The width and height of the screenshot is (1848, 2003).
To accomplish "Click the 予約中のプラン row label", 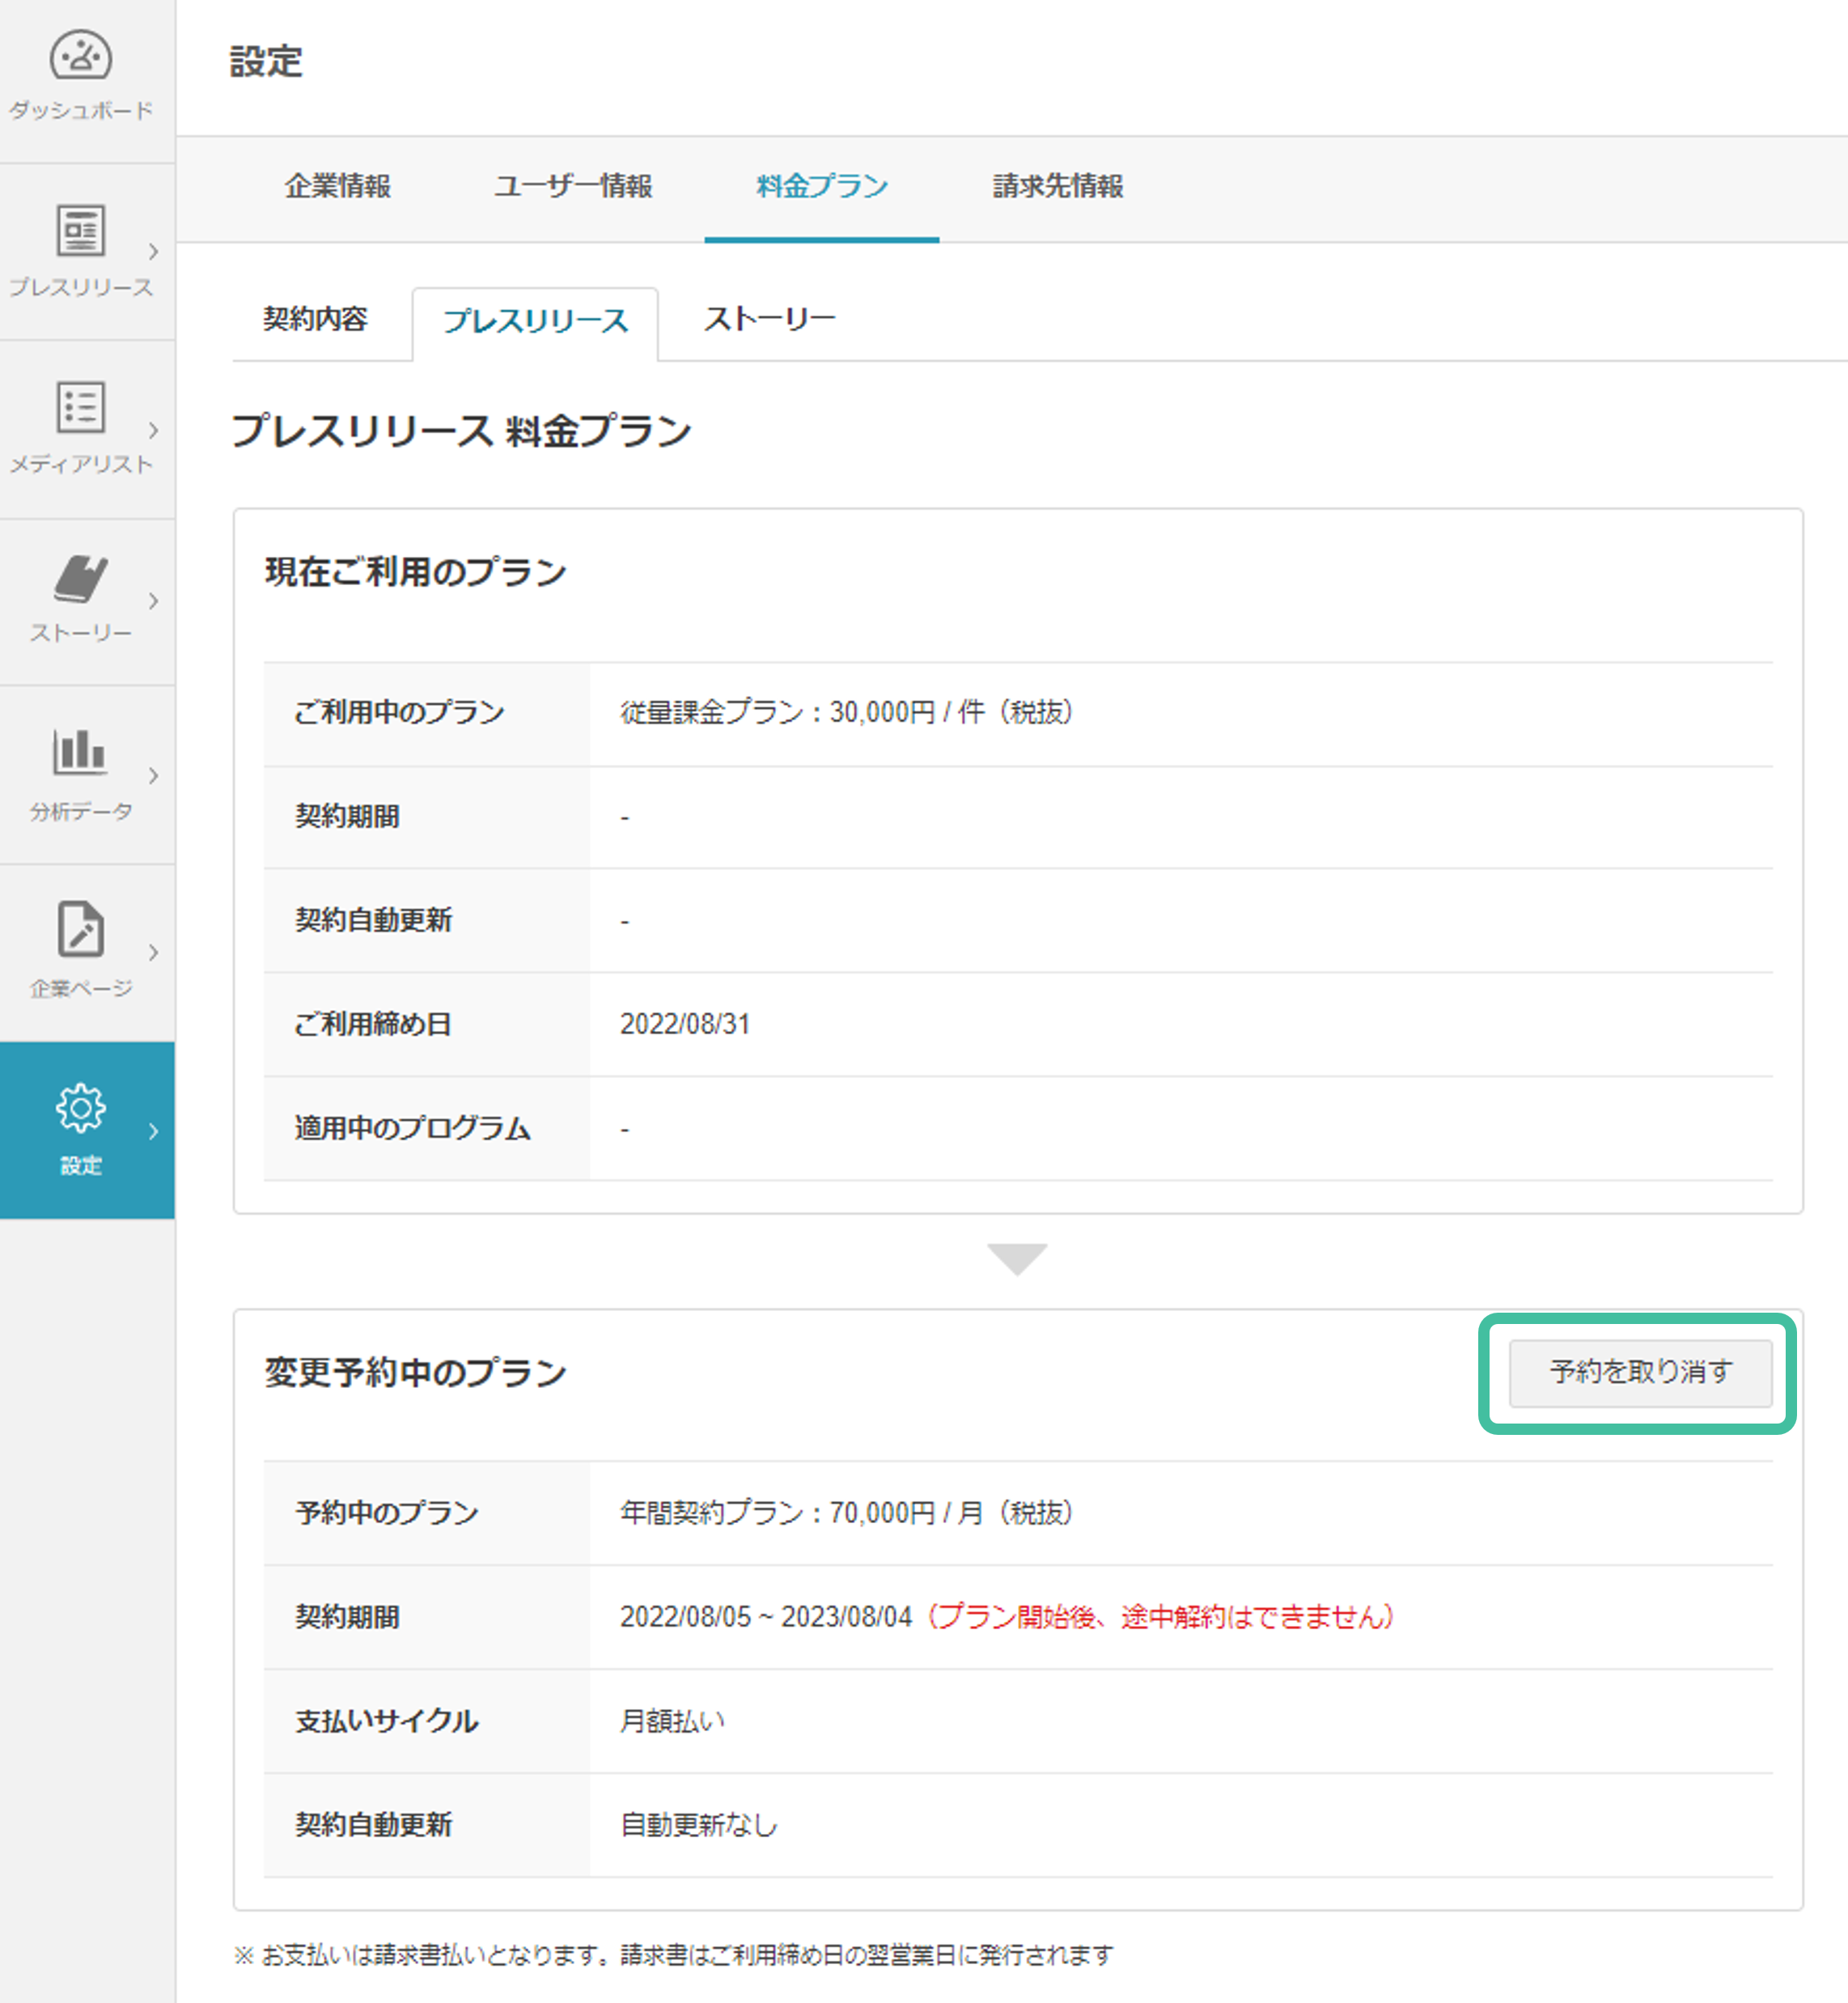I will coord(386,1512).
